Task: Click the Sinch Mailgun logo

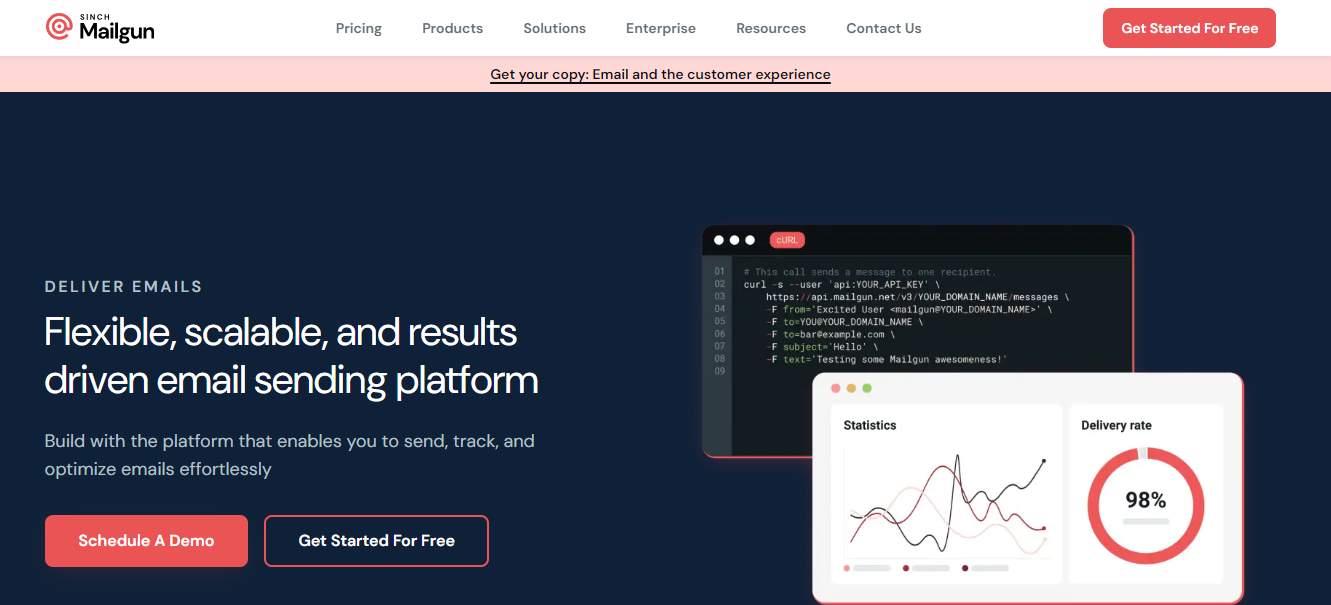Action: (100, 28)
